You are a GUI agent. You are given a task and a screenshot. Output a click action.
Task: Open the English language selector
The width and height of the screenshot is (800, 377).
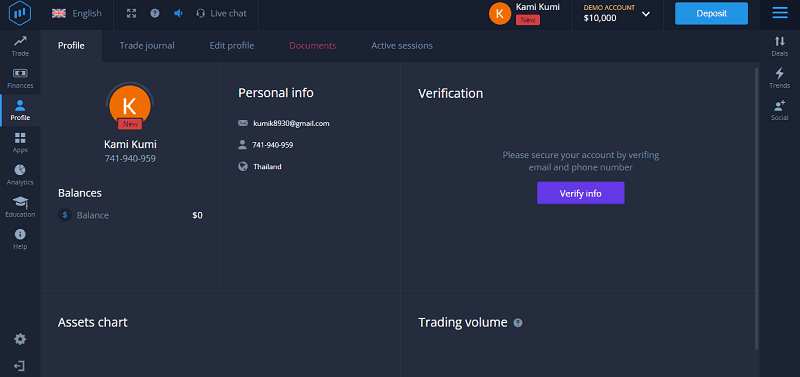[x=77, y=14]
